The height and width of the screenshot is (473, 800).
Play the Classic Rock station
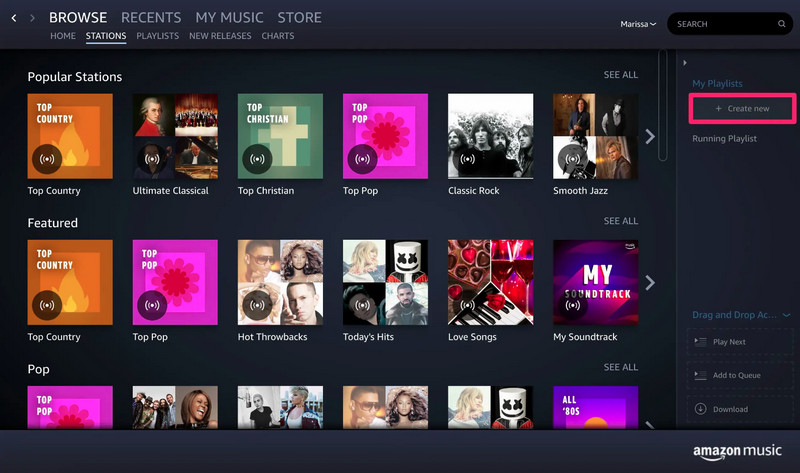(x=467, y=159)
